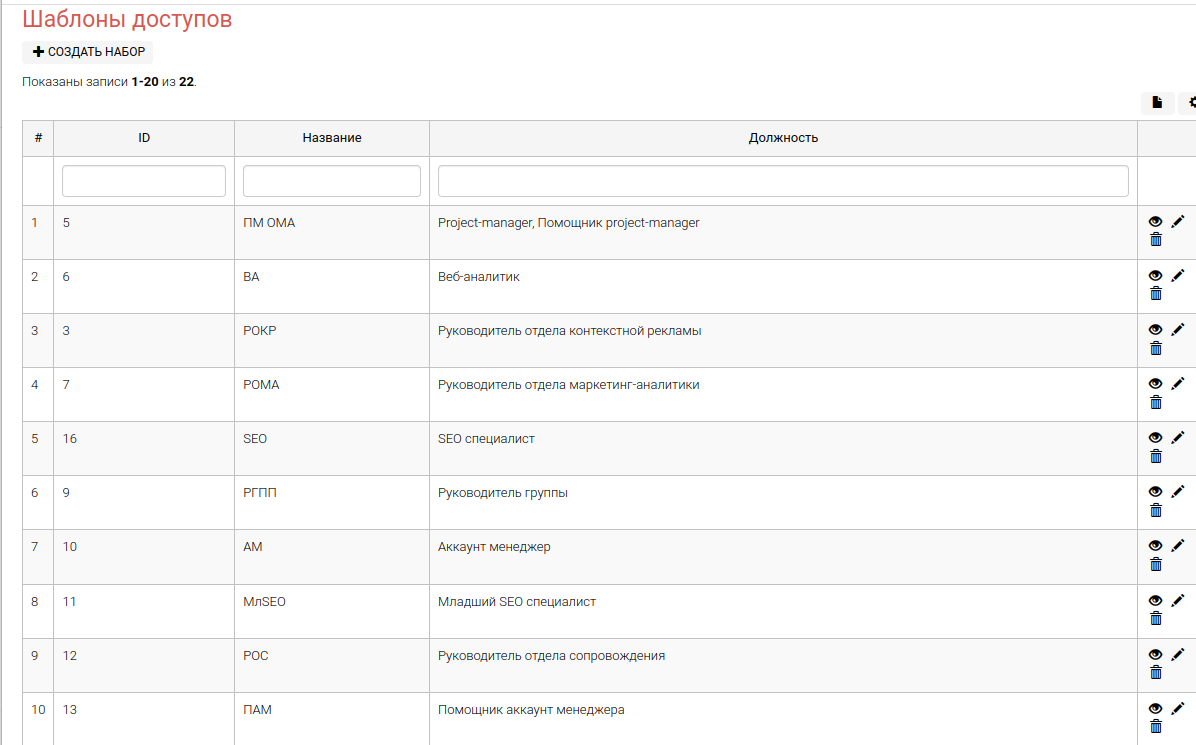Sort table by Название column header
Screen dimensions: 1196x745
click(x=332, y=138)
